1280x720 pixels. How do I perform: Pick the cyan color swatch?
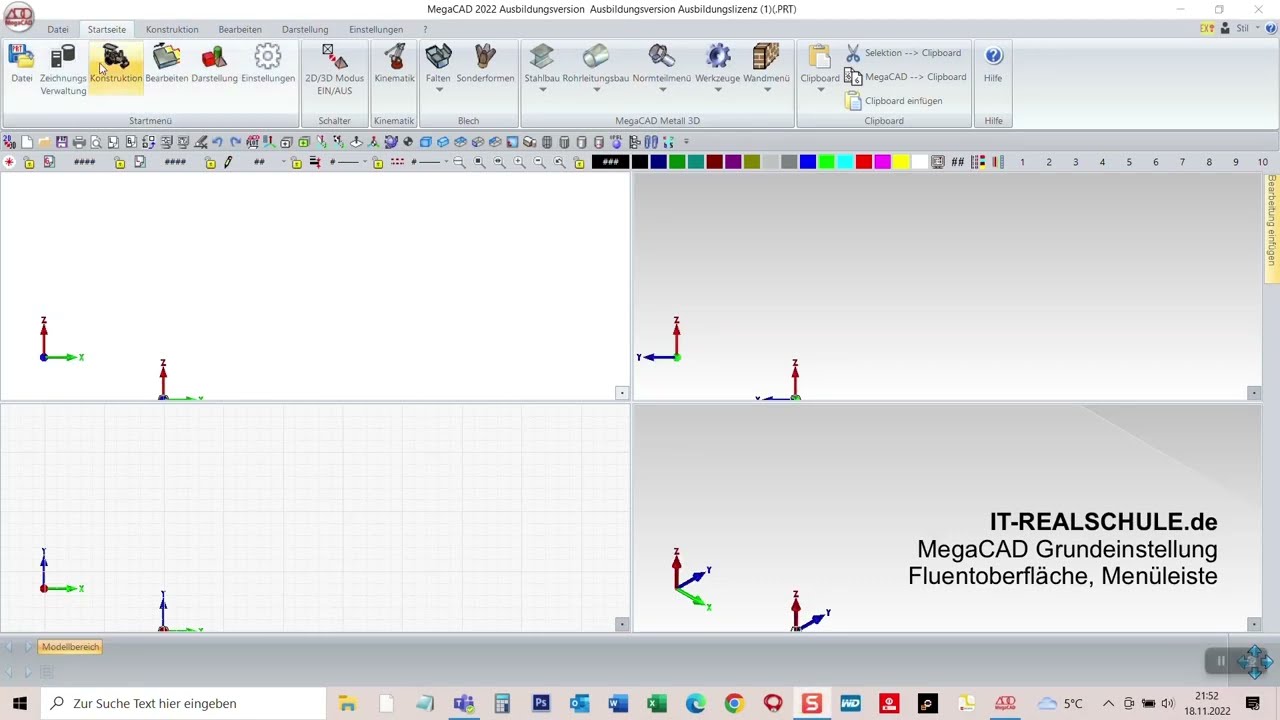point(845,162)
